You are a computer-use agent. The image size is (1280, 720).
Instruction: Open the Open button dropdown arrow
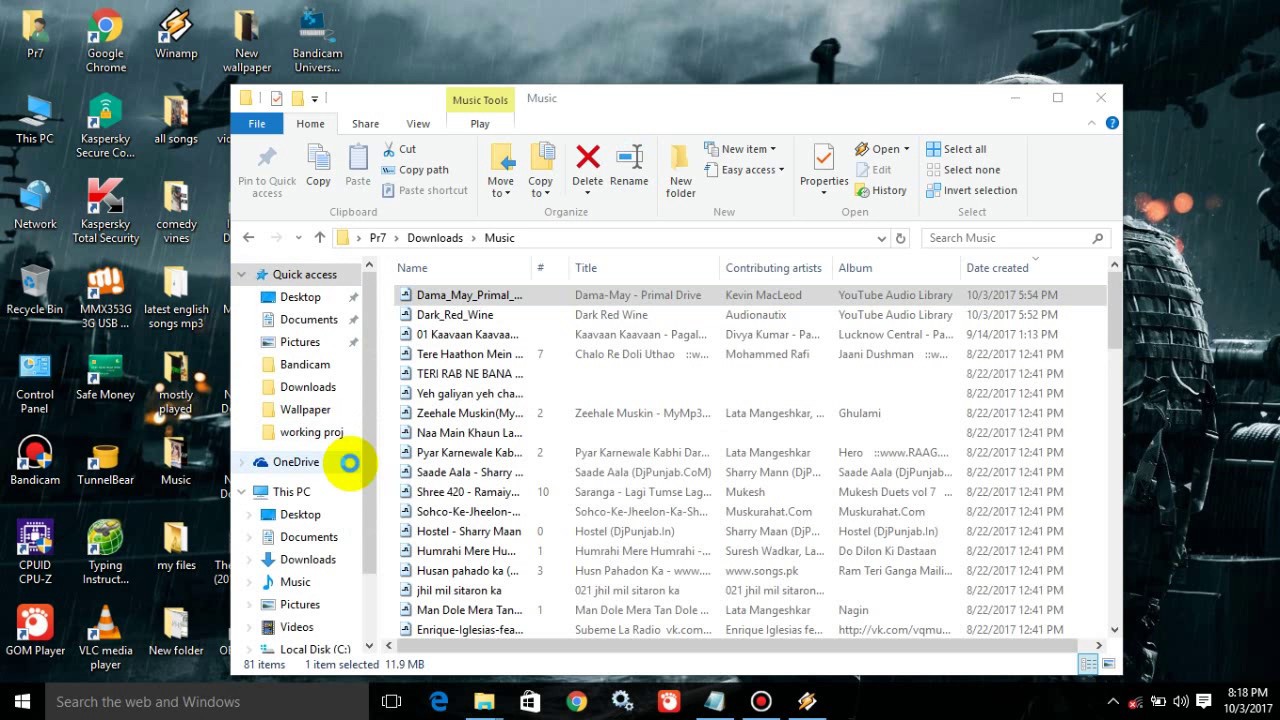[x=906, y=149]
